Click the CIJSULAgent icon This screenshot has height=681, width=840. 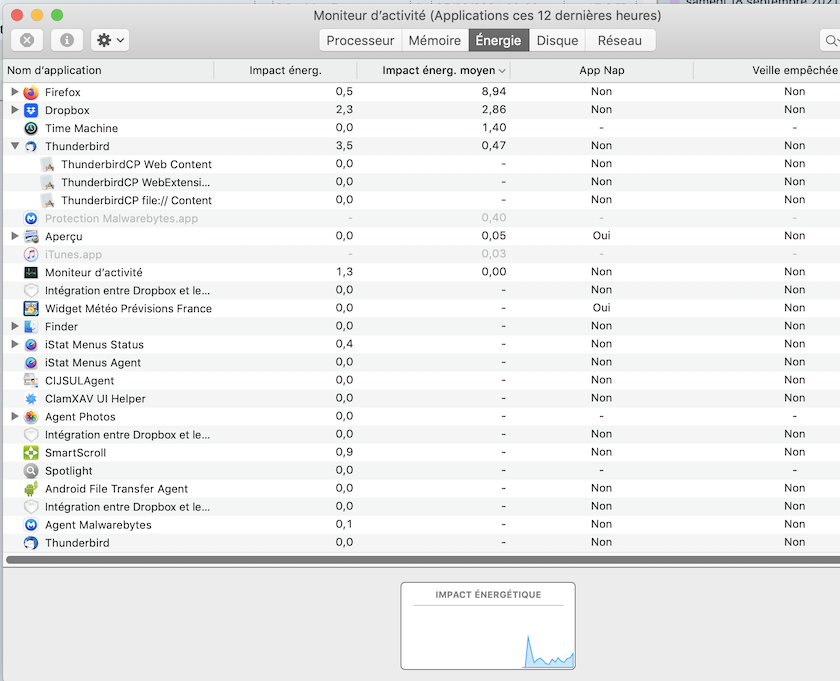31,380
